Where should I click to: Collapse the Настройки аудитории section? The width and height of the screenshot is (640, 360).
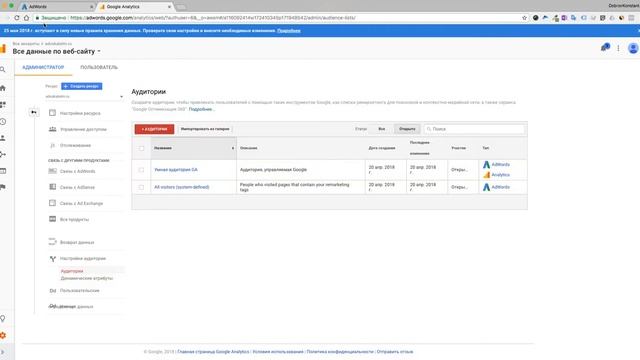pyautogui.click(x=83, y=258)
